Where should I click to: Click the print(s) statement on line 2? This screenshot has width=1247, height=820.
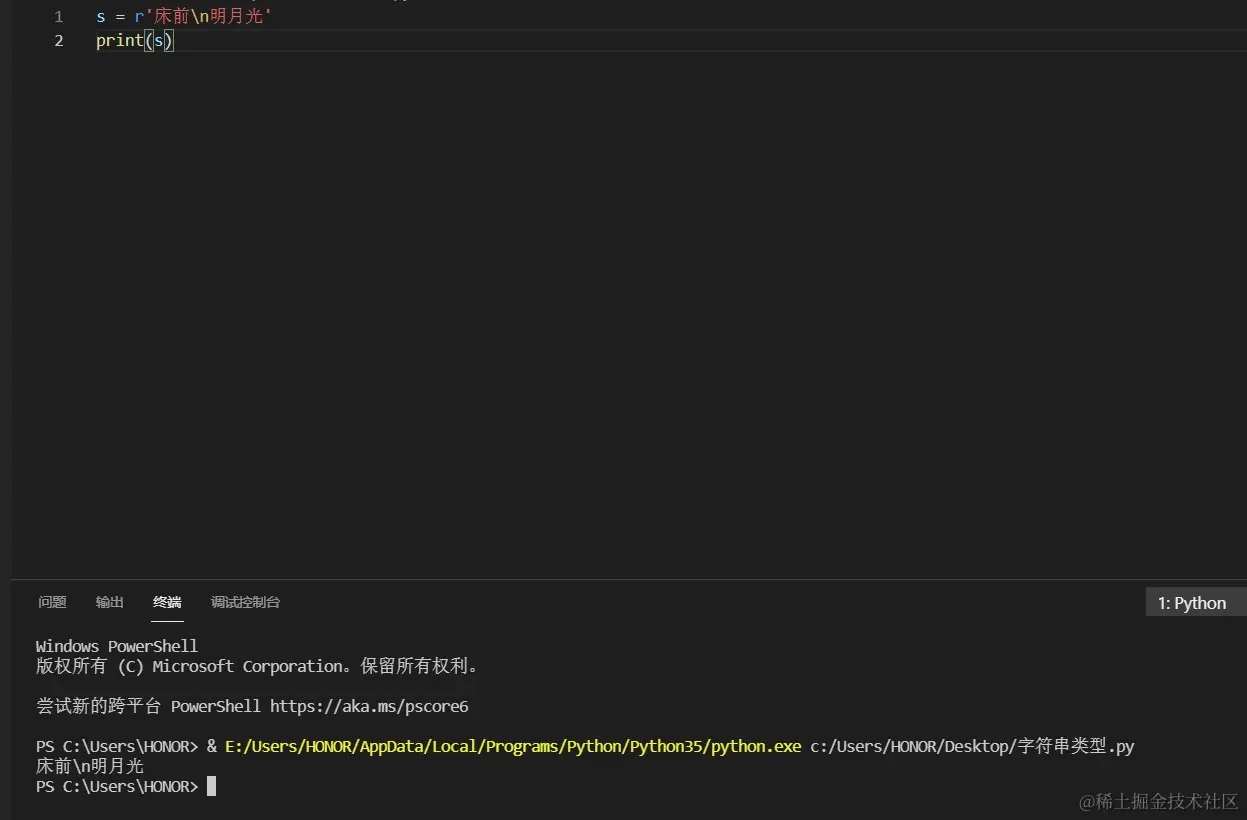(x=135, y=41)
